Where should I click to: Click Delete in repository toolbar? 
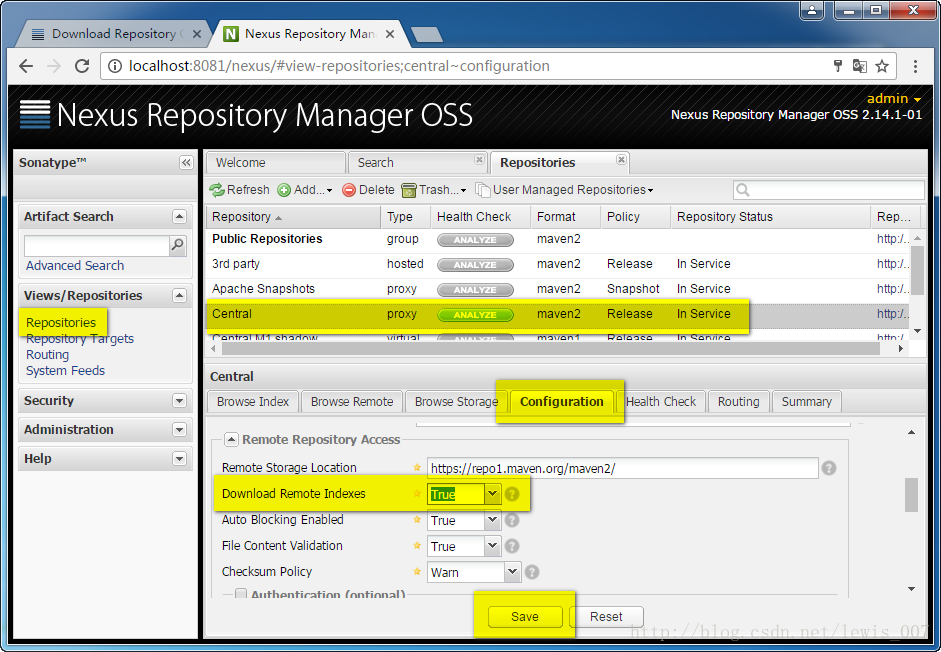point(368,190)
